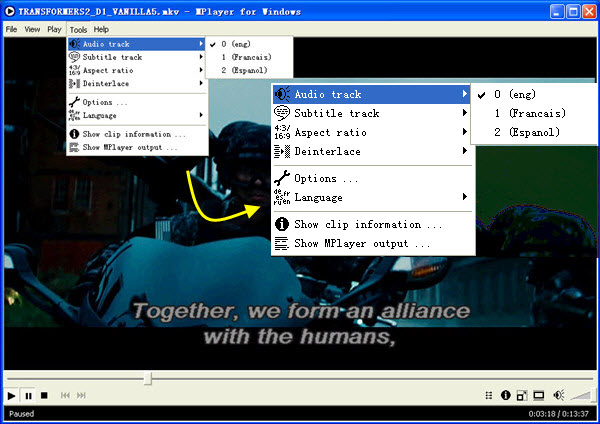600x424 pixels.
Task: Toggle fullscreen icon in control bar
Action: click(539, 395)
